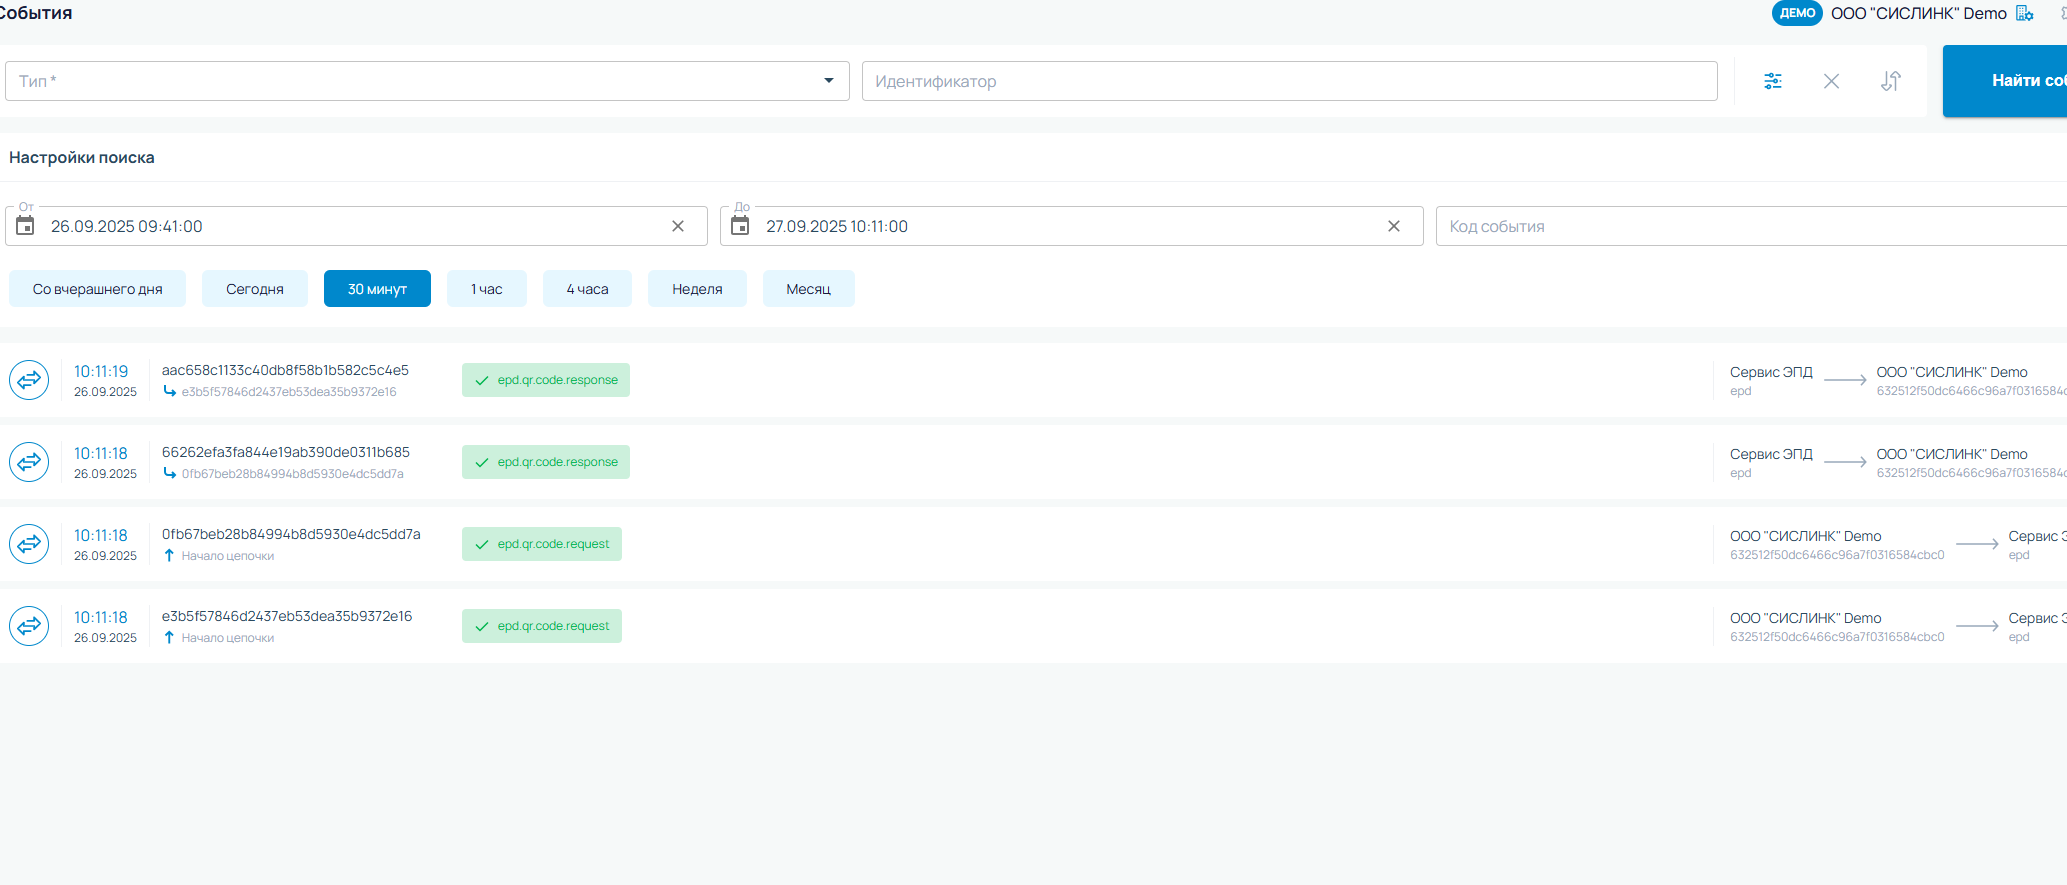Click exchange icon of event 10:11:19
2067x885 pixels.
click(x=29, y=380)
